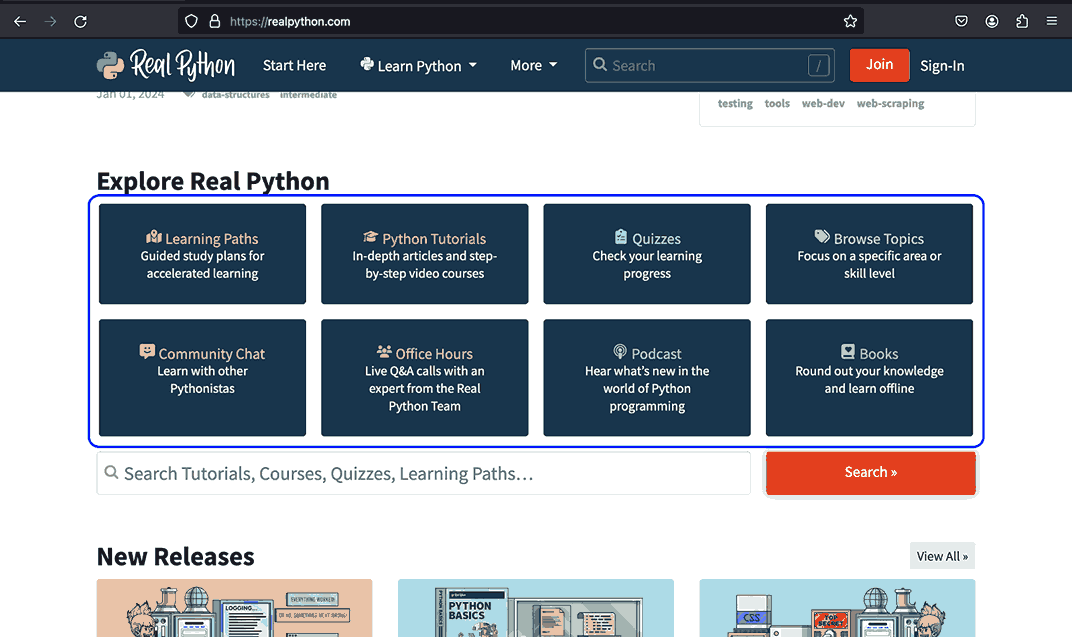Open the Community Chat tile
Screen dimensions: 1072x637
202,377
